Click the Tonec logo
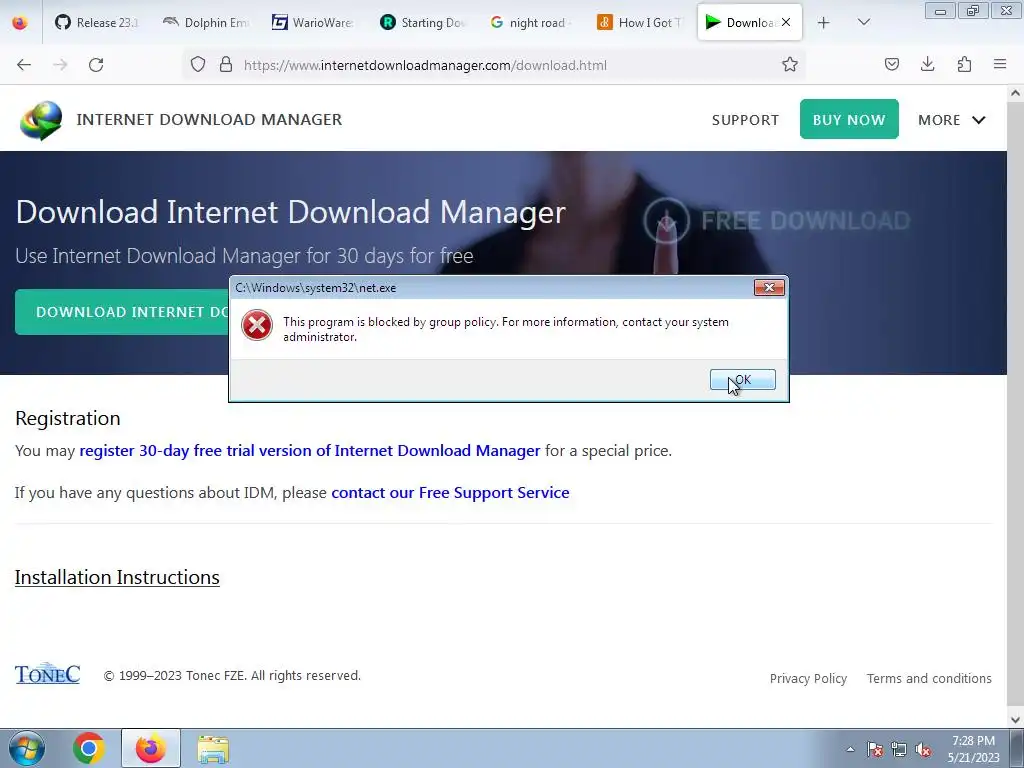Image resolution: width=1024 pixels, height=768 pixels. point(48,673)
